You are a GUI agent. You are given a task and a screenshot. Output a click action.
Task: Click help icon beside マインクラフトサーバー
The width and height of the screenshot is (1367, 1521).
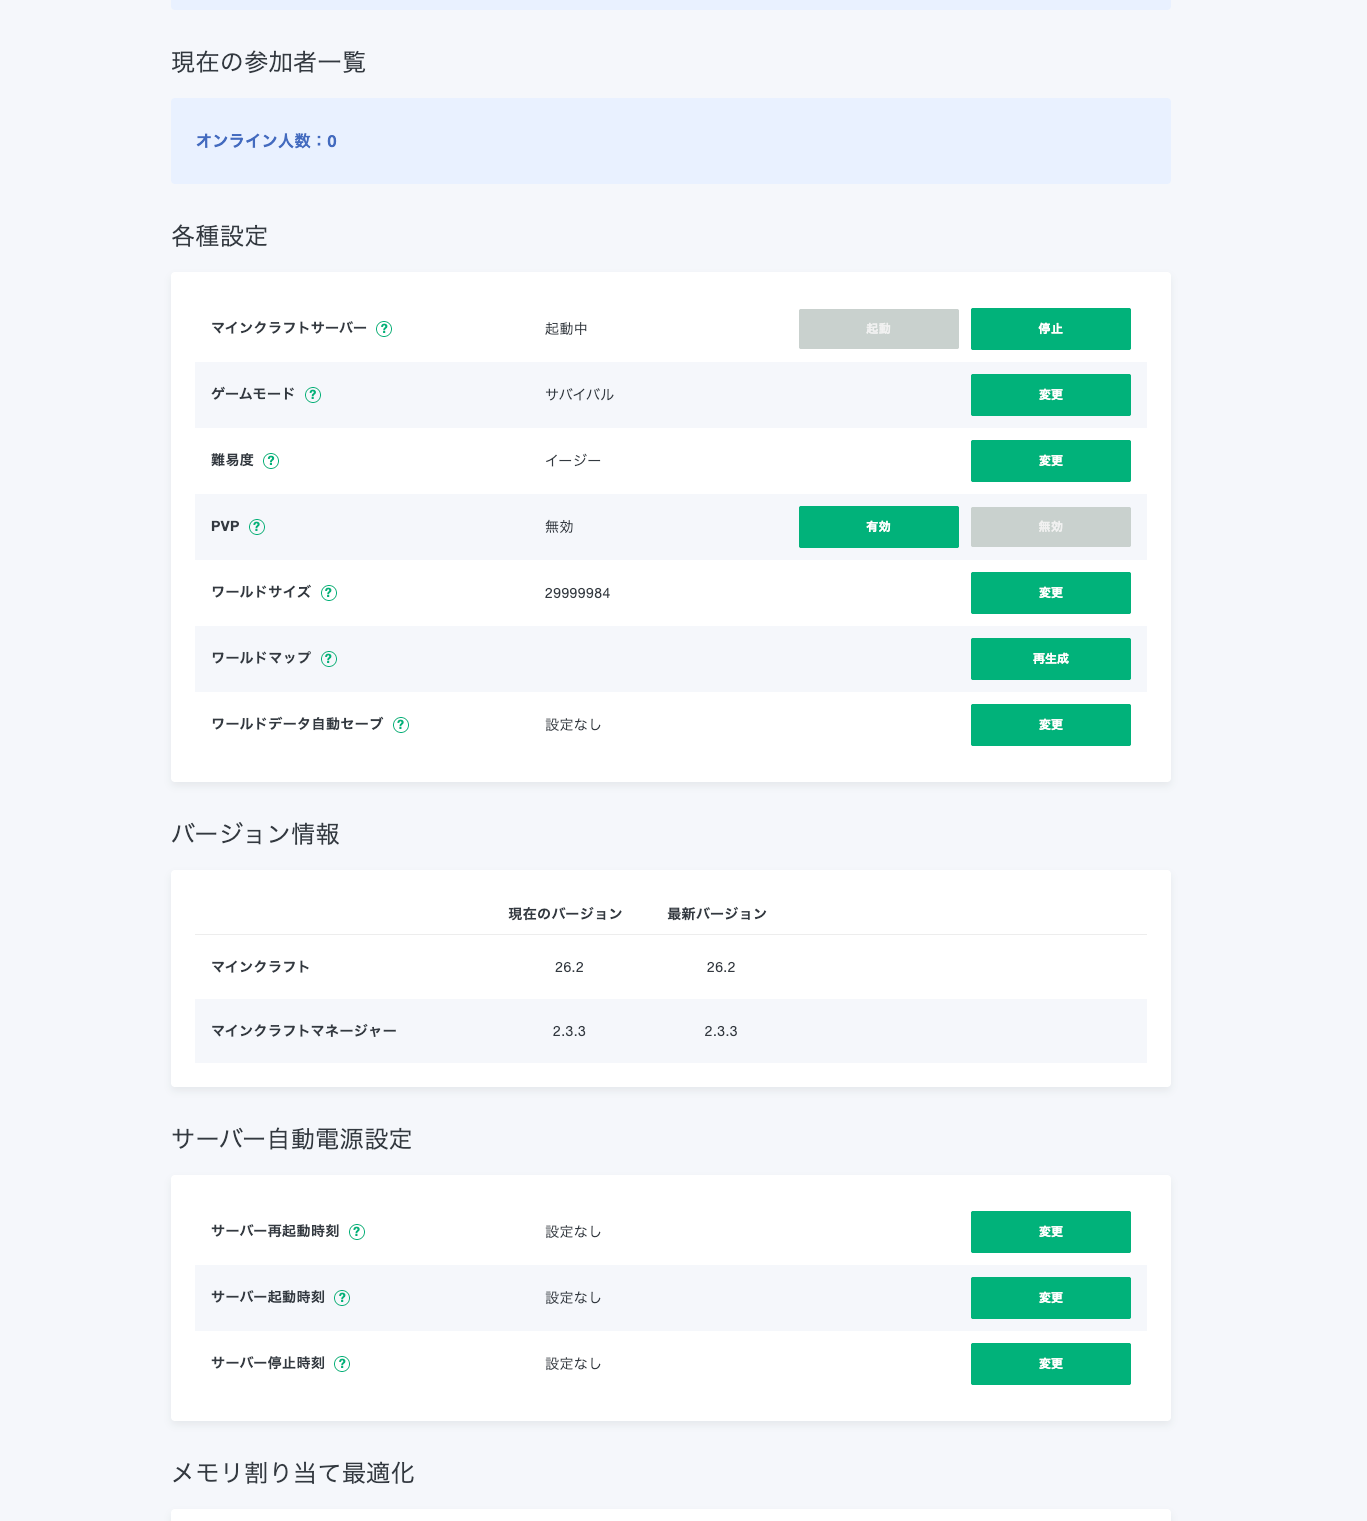pos(384,329)
